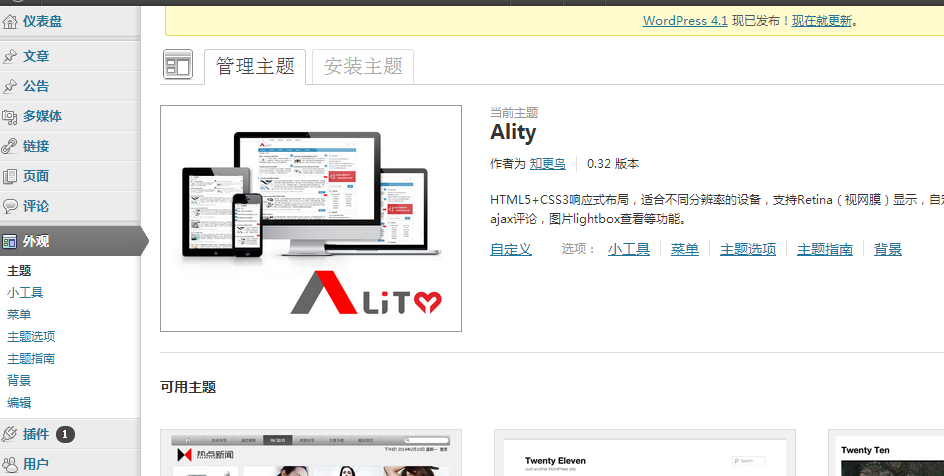Select 主题选项 in the sidebar submenu
This screenshot has height=476, width=944.
[31, 337]
